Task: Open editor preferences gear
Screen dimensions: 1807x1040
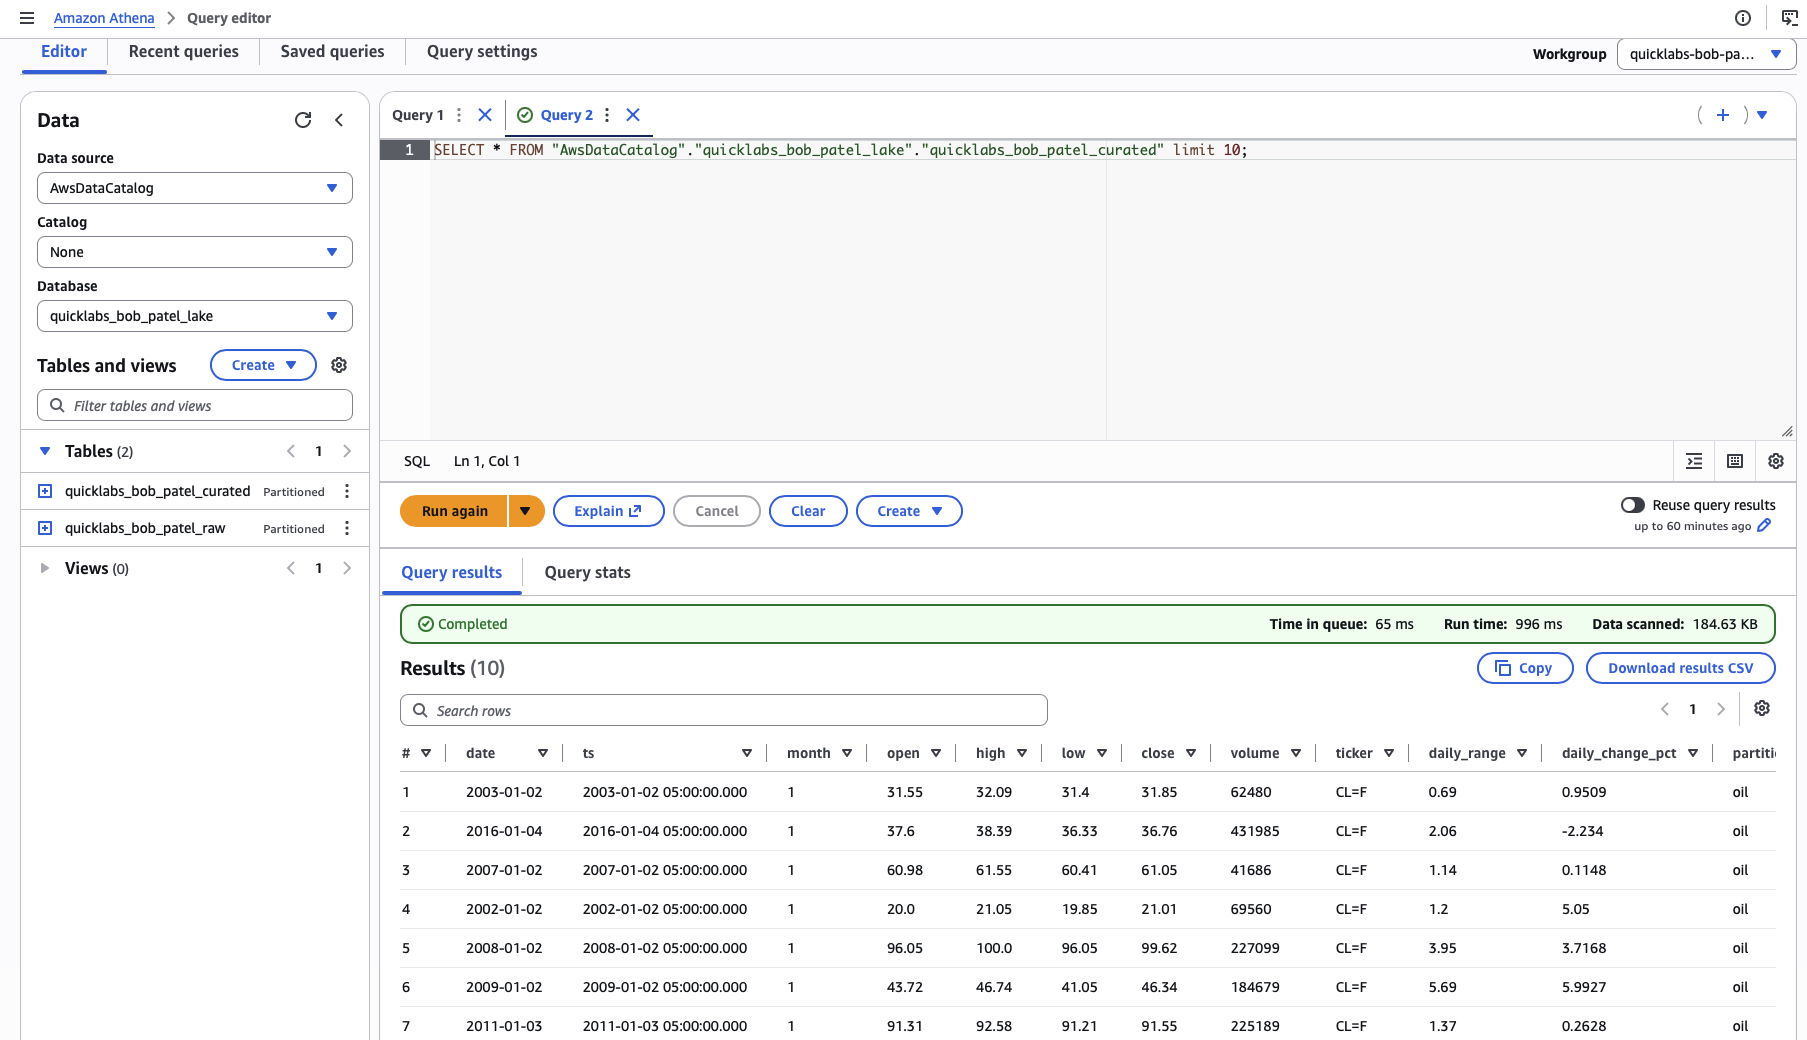Action: (x=1776, y=461)
